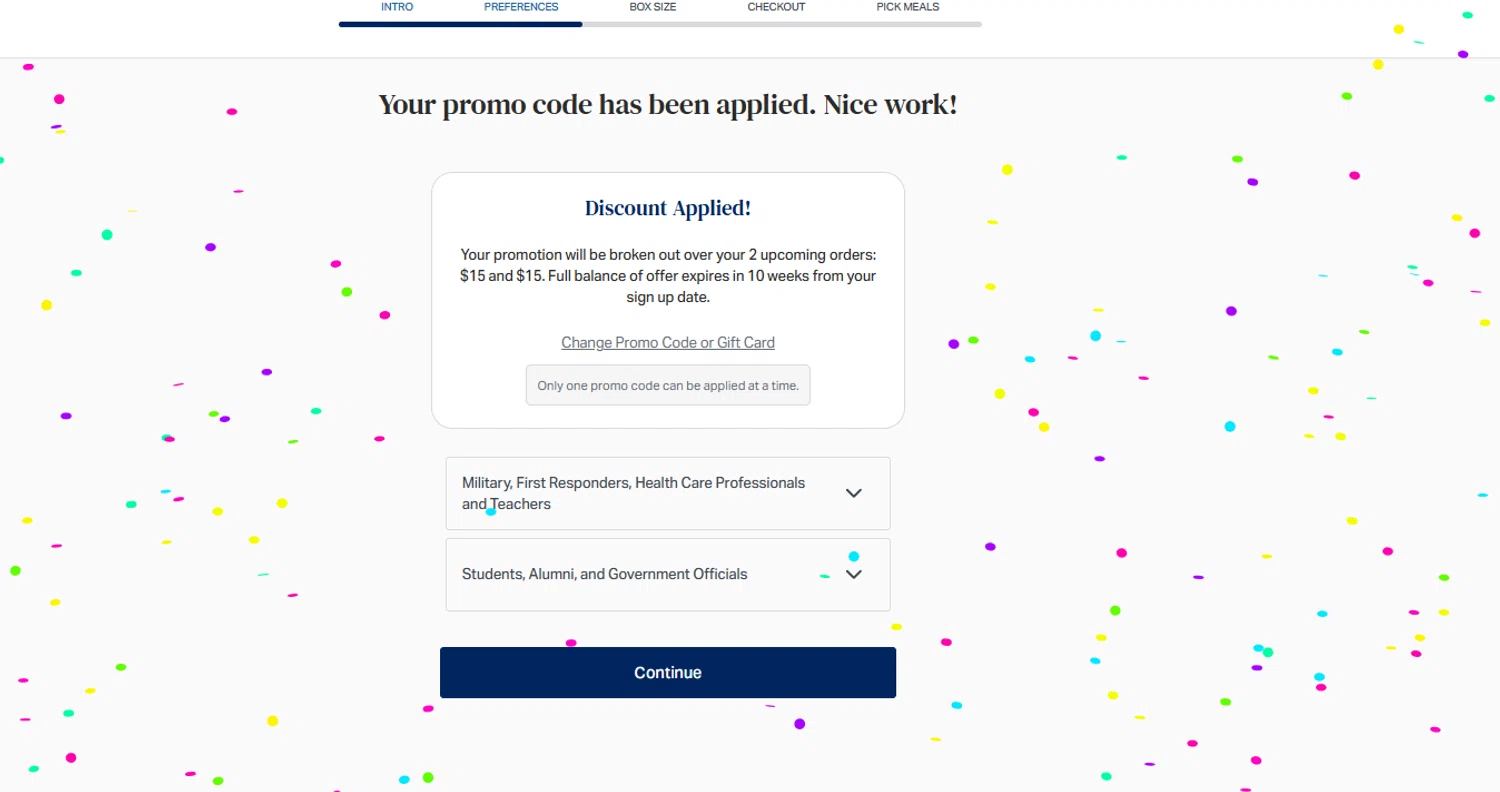Go to the INTRO step
This screenshot has height=792, width=1500.
[397, 7]
